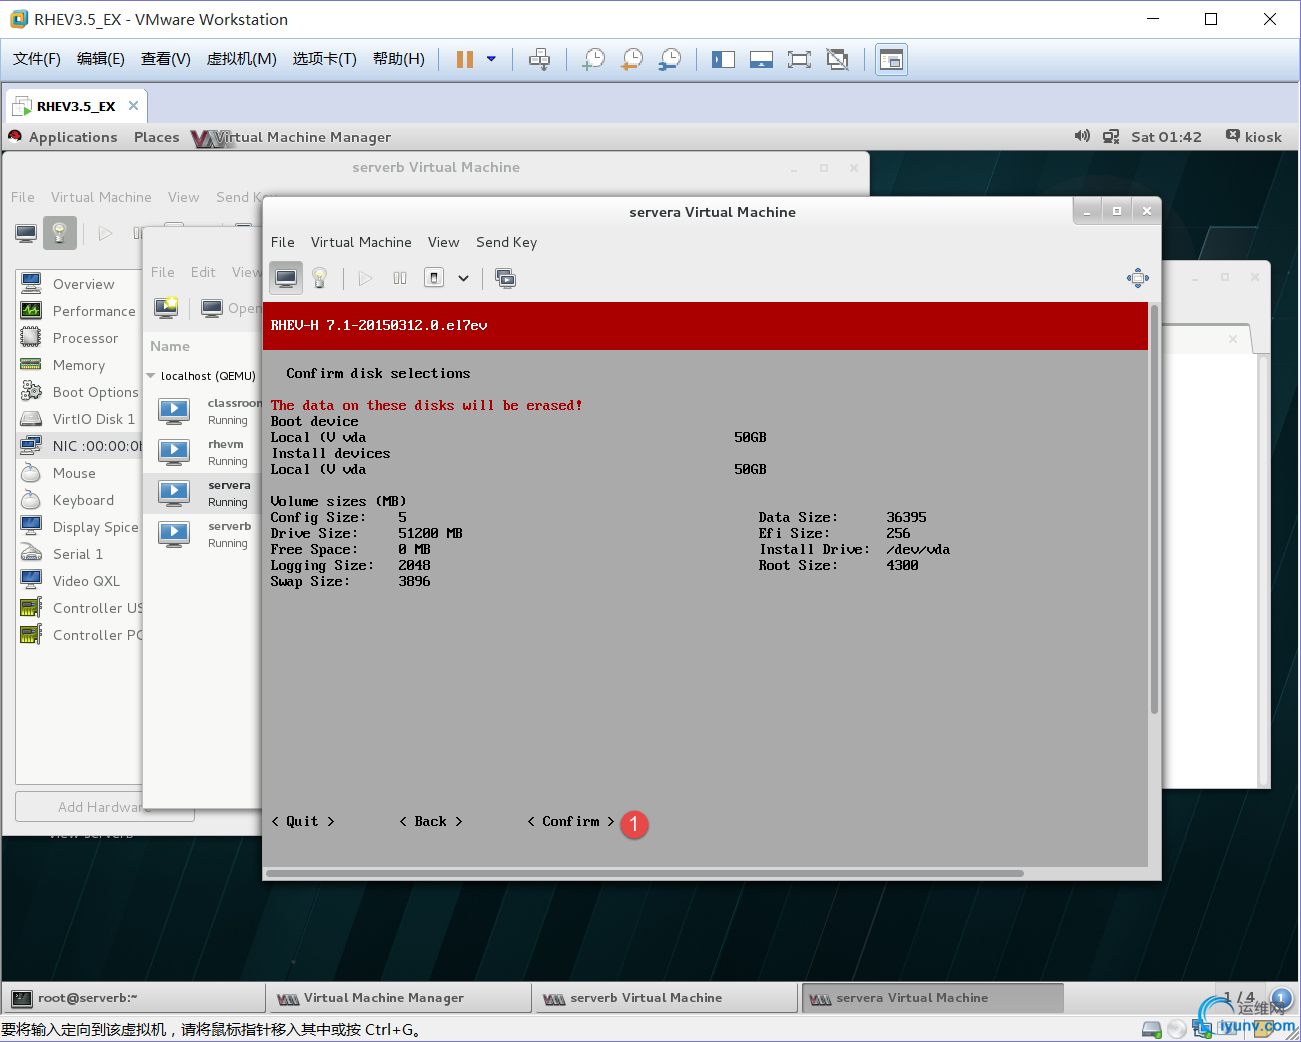1301x1042 pixels.
Task: Click the shutdown icon in servera toolbar
Action: tap(434, 278)
